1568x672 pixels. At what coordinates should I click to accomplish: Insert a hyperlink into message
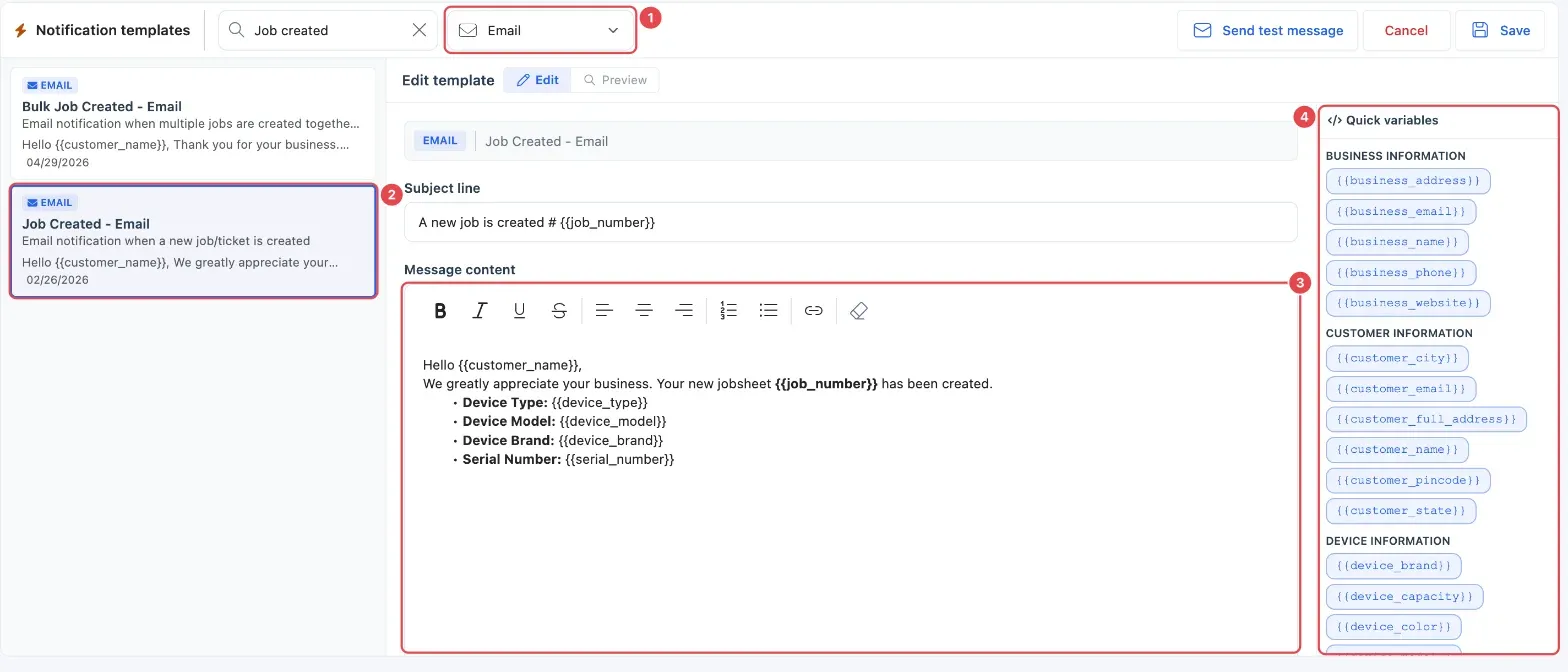814,311
